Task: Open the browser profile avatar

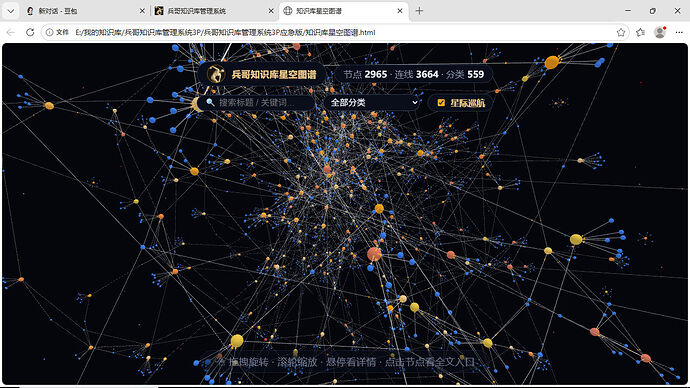Action: pyautogui.click(x=659, y=32)
